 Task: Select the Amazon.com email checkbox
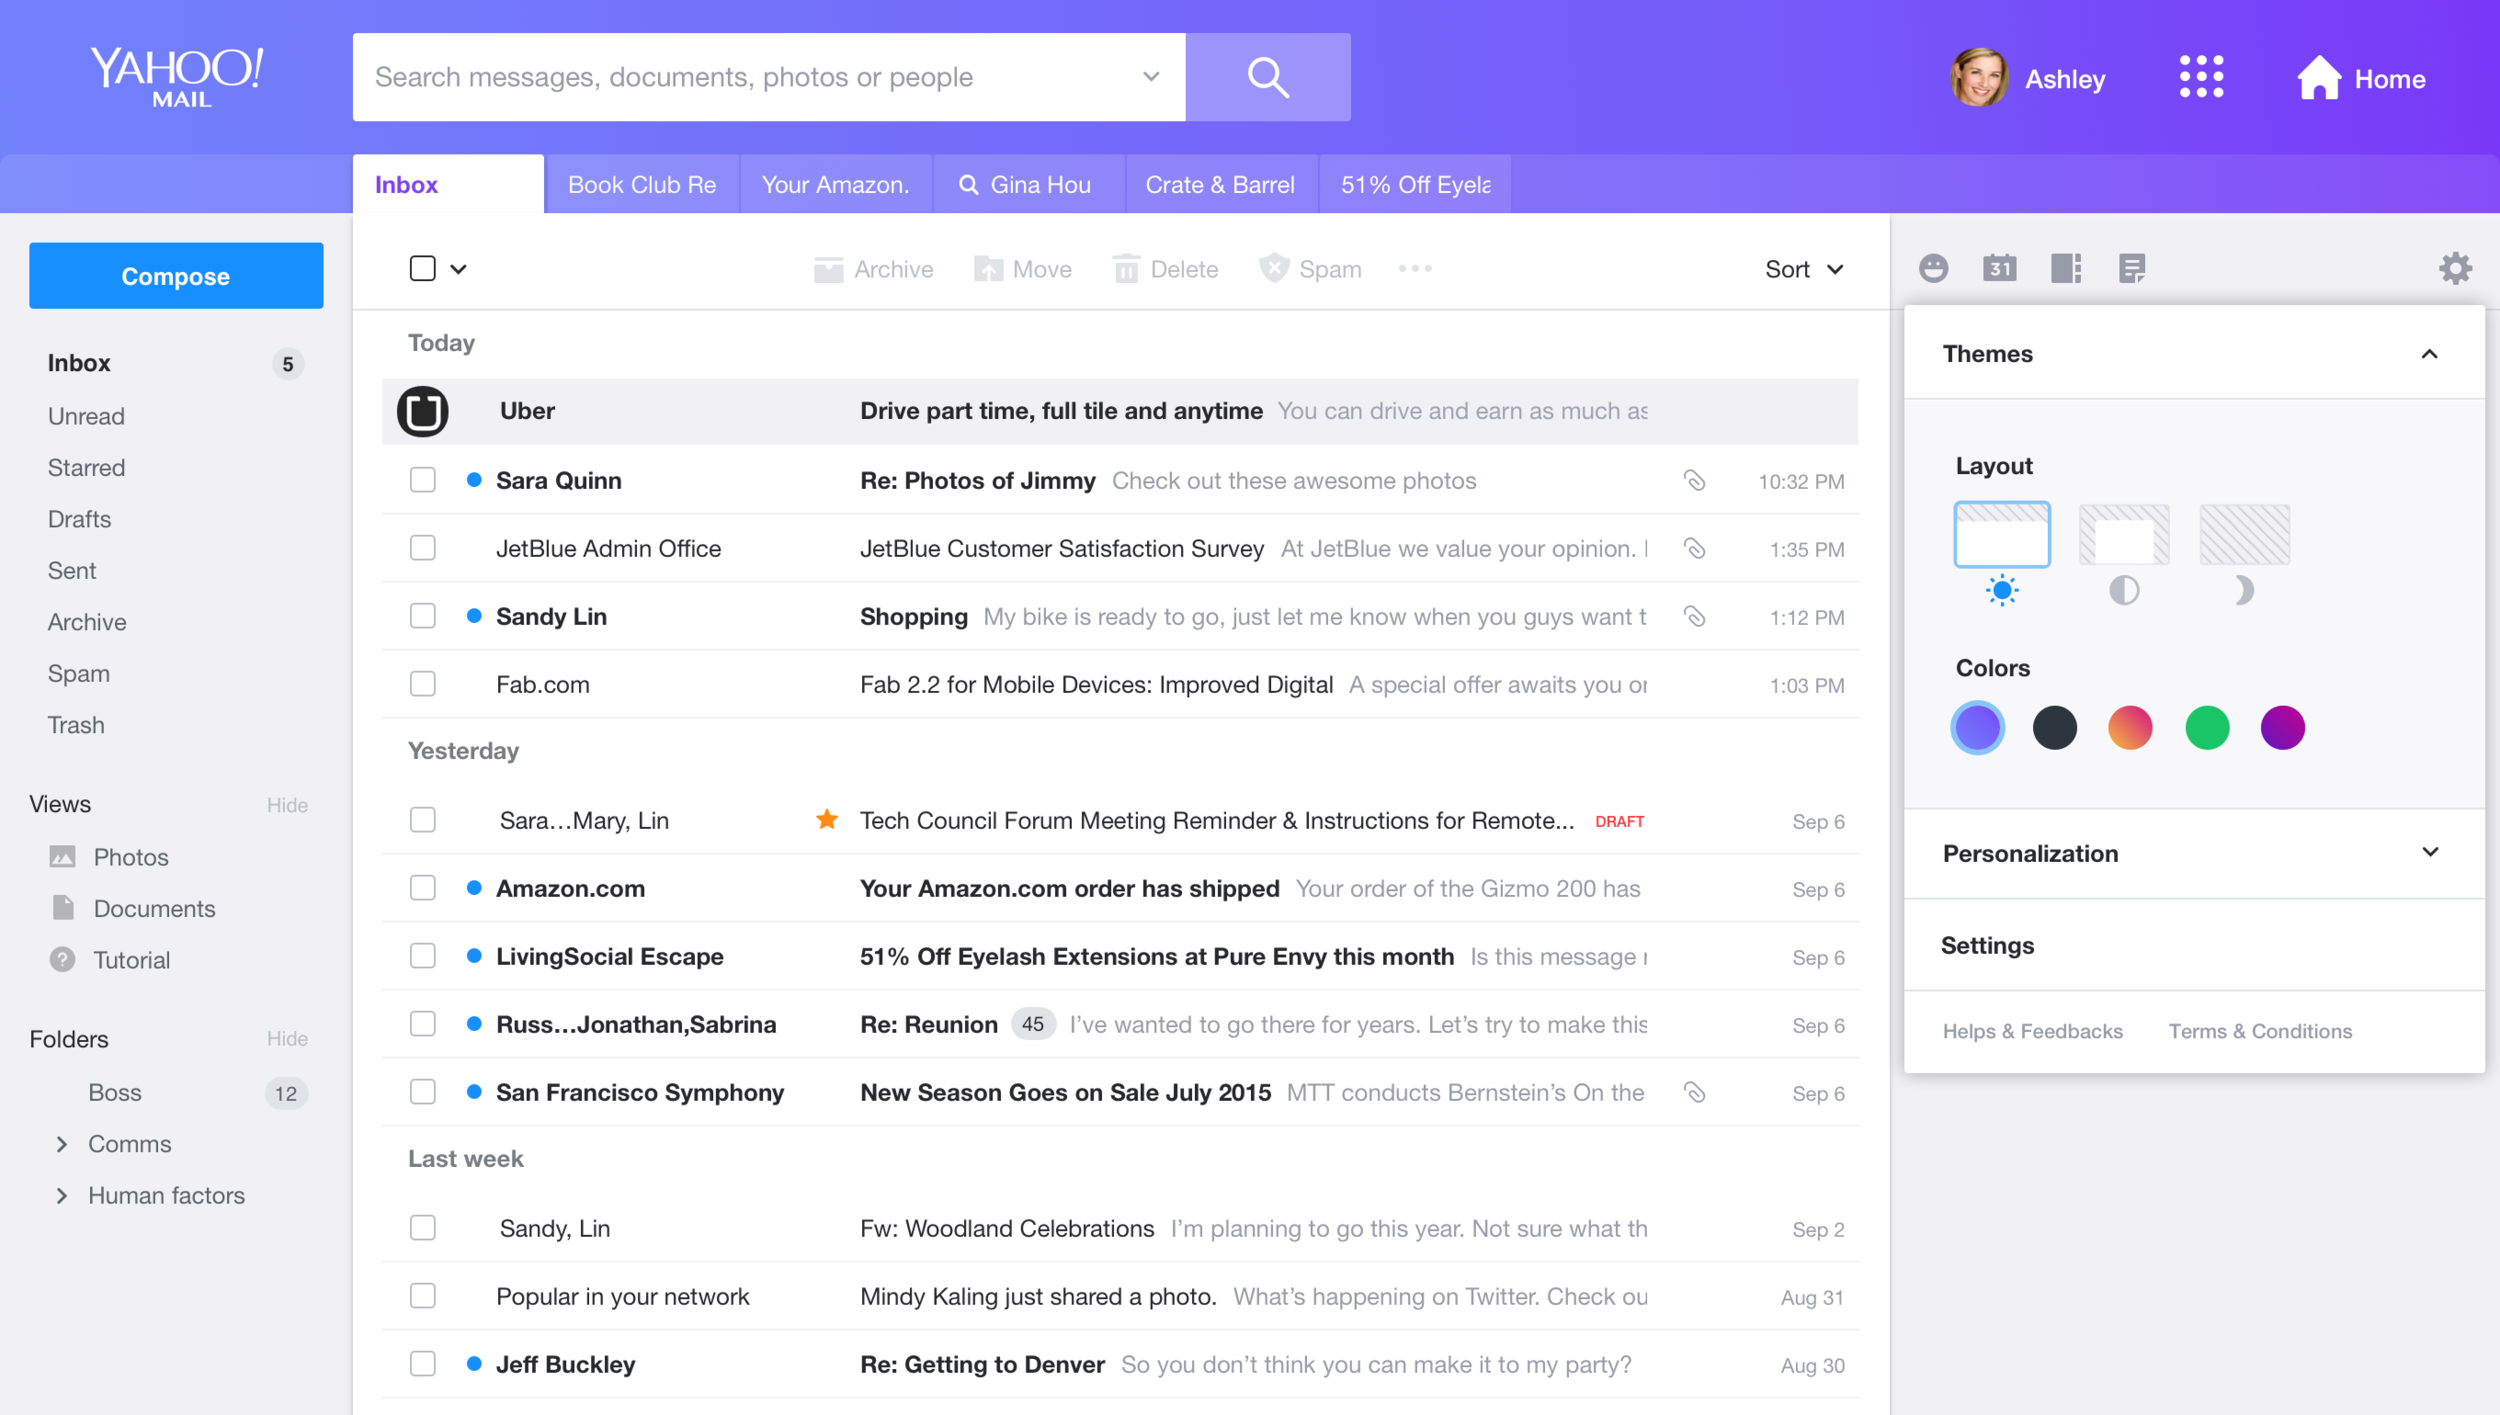[423, 888]
